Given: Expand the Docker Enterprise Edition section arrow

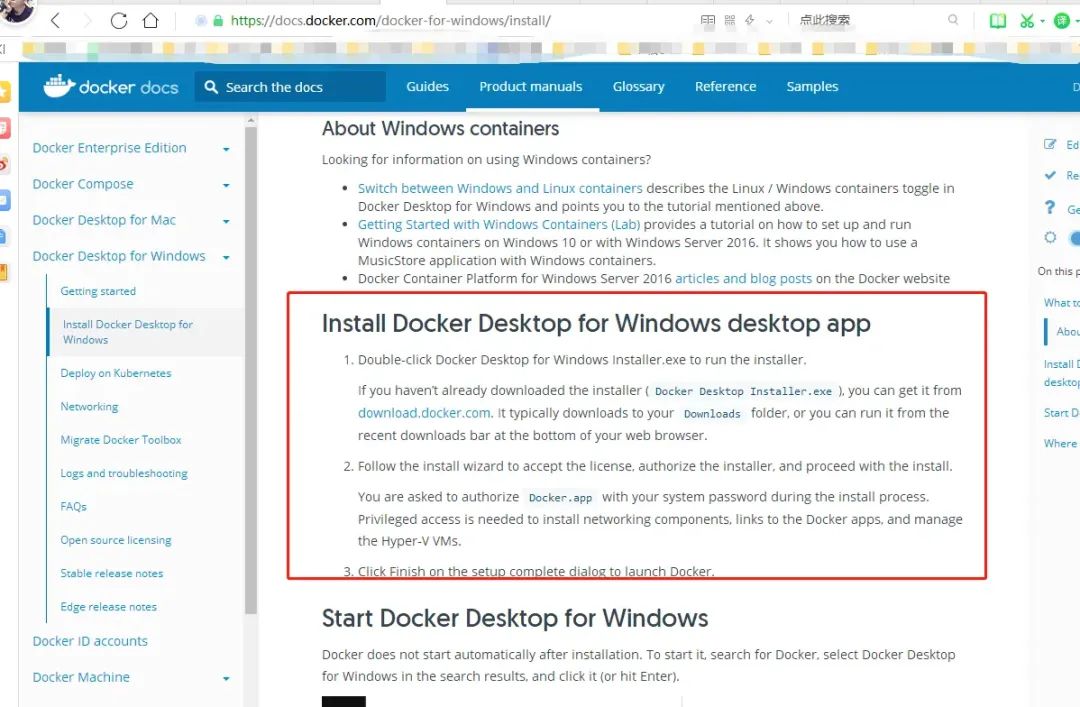Looking at the screenshot, I should tap(226, 149).
